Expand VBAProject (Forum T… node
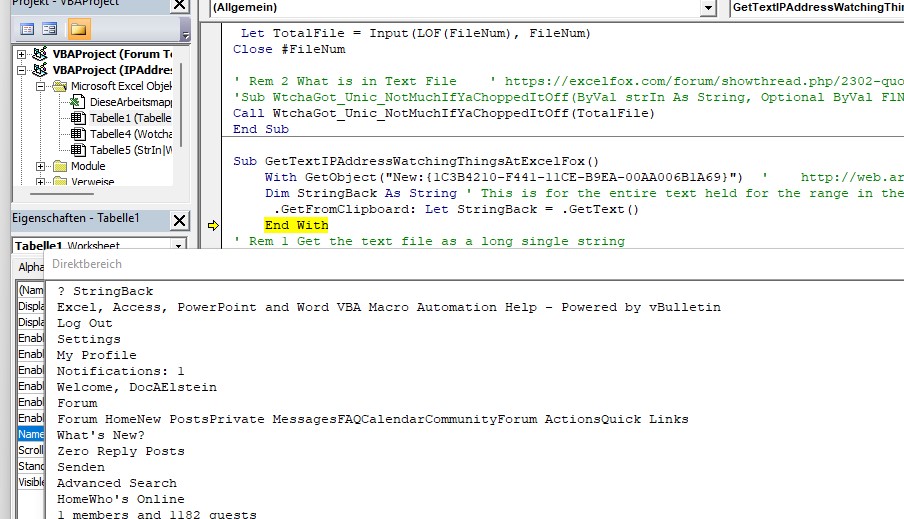The image size is (904, 519). tap(22, 54)
